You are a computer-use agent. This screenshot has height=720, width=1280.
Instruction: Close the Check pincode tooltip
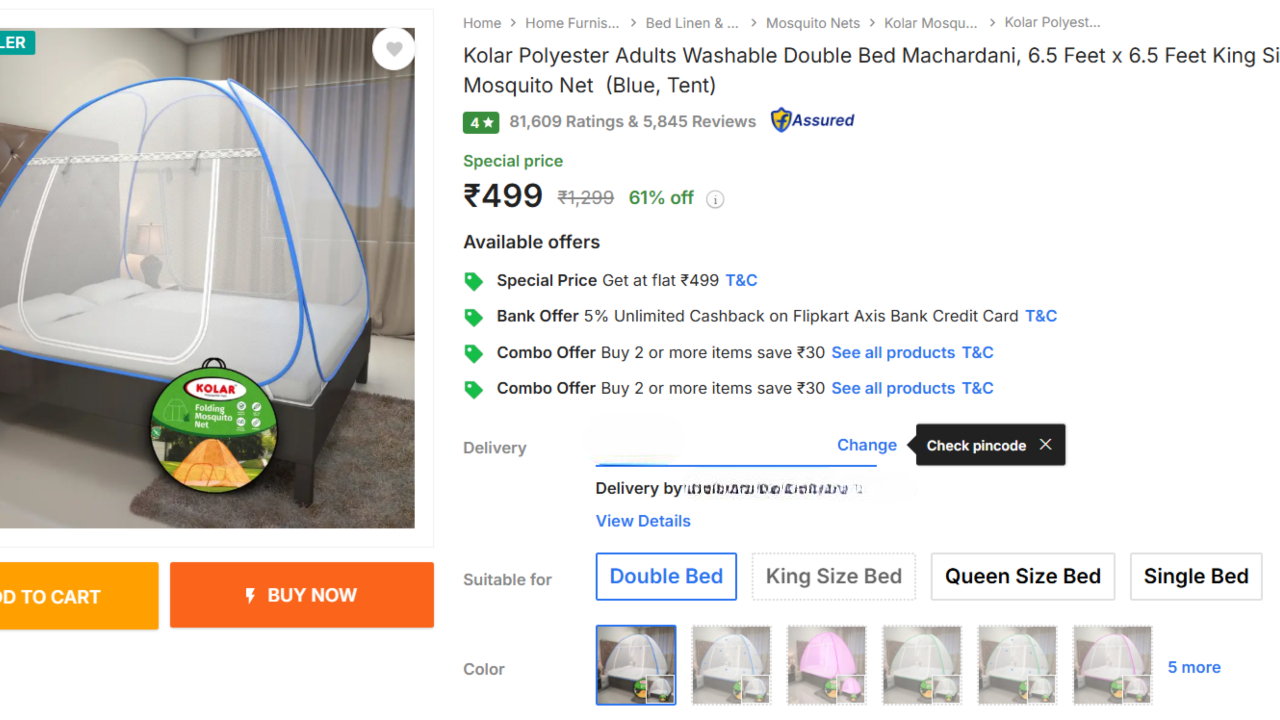pyautogui.click(x=1045, y=445)
